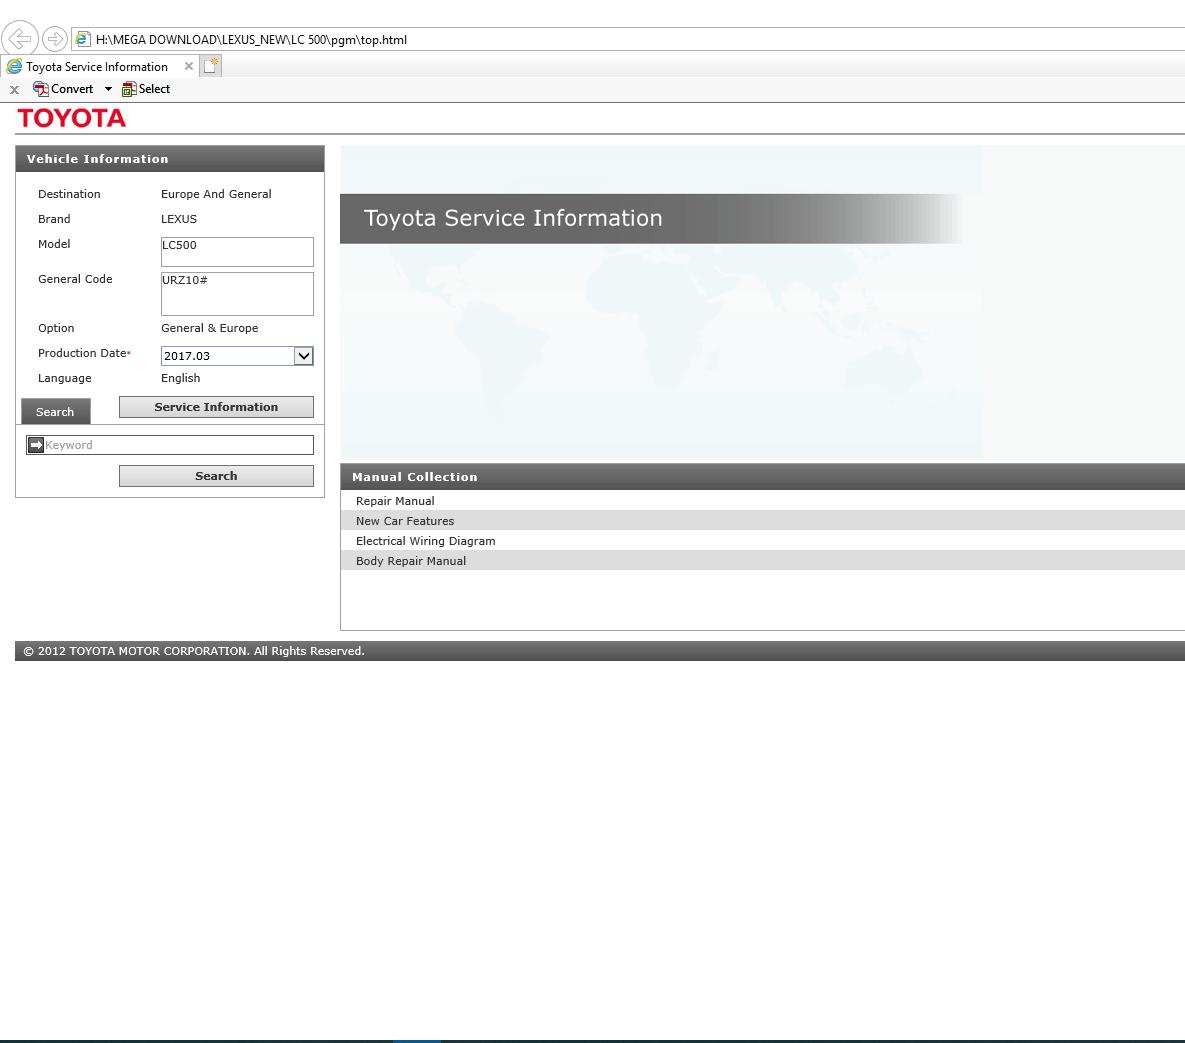This screenshot has height=1043, width=1185.
Task: Click the Manual Collection header
Action: click(763, 477)
